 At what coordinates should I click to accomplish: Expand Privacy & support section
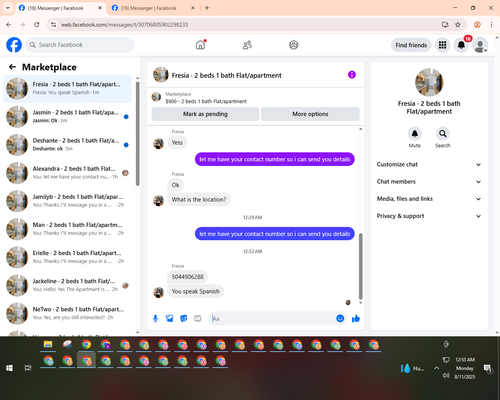click(429, 216)
